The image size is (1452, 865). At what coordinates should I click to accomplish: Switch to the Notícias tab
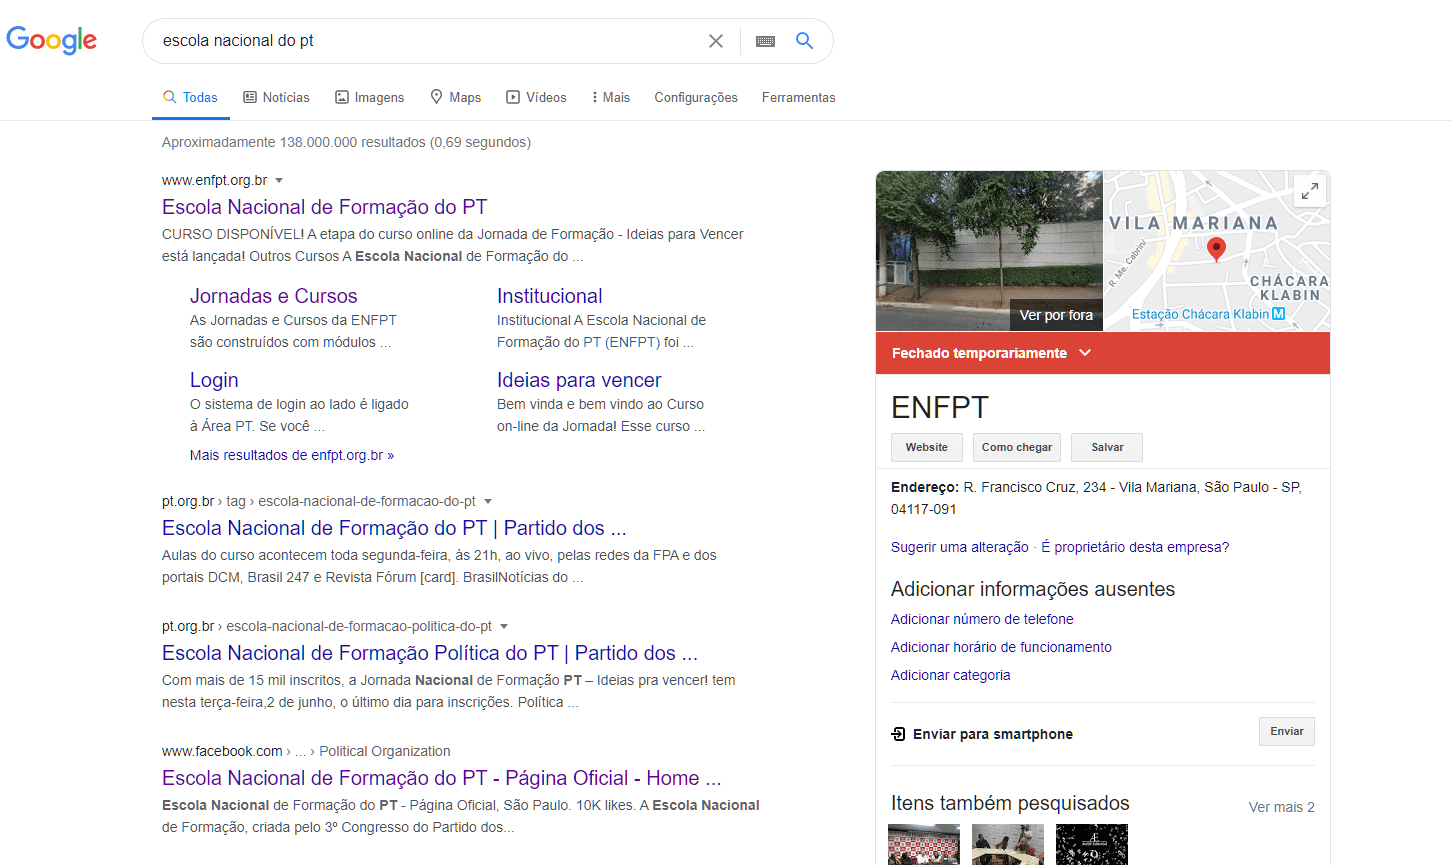(276, 97)
